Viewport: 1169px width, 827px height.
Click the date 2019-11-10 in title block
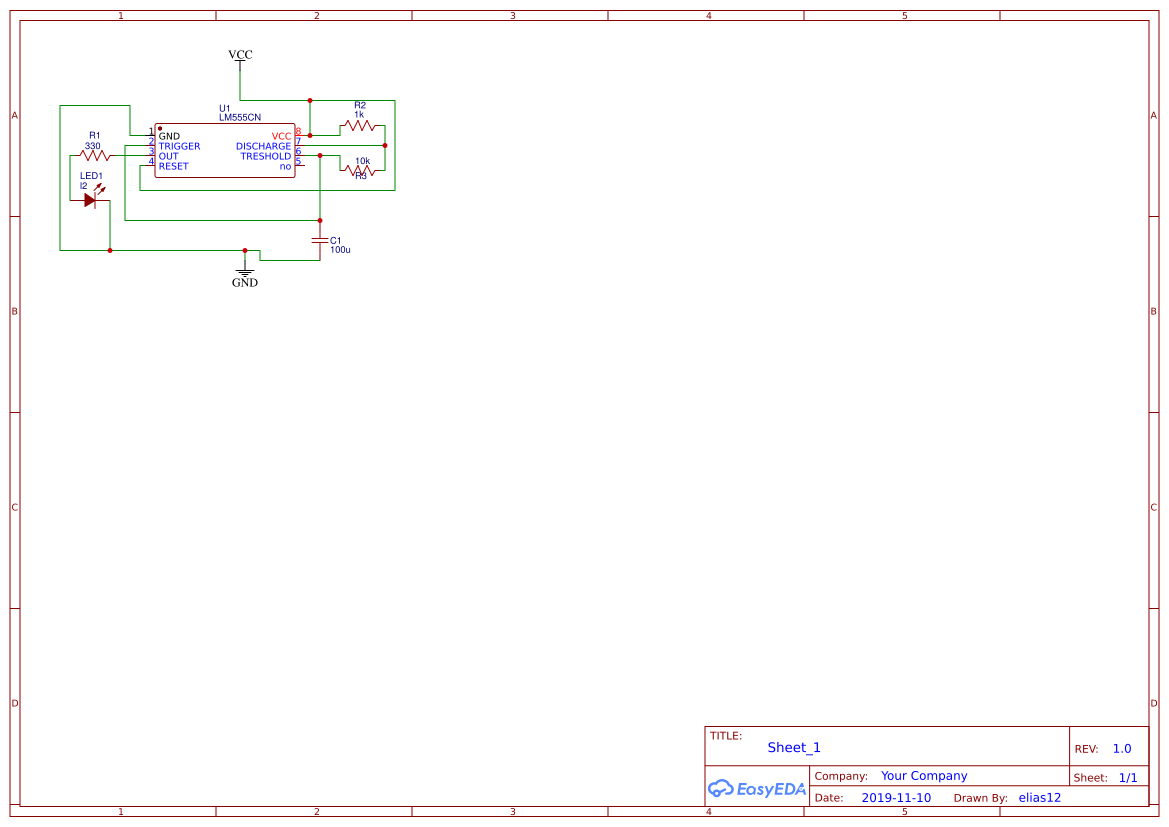click(896, 797)
